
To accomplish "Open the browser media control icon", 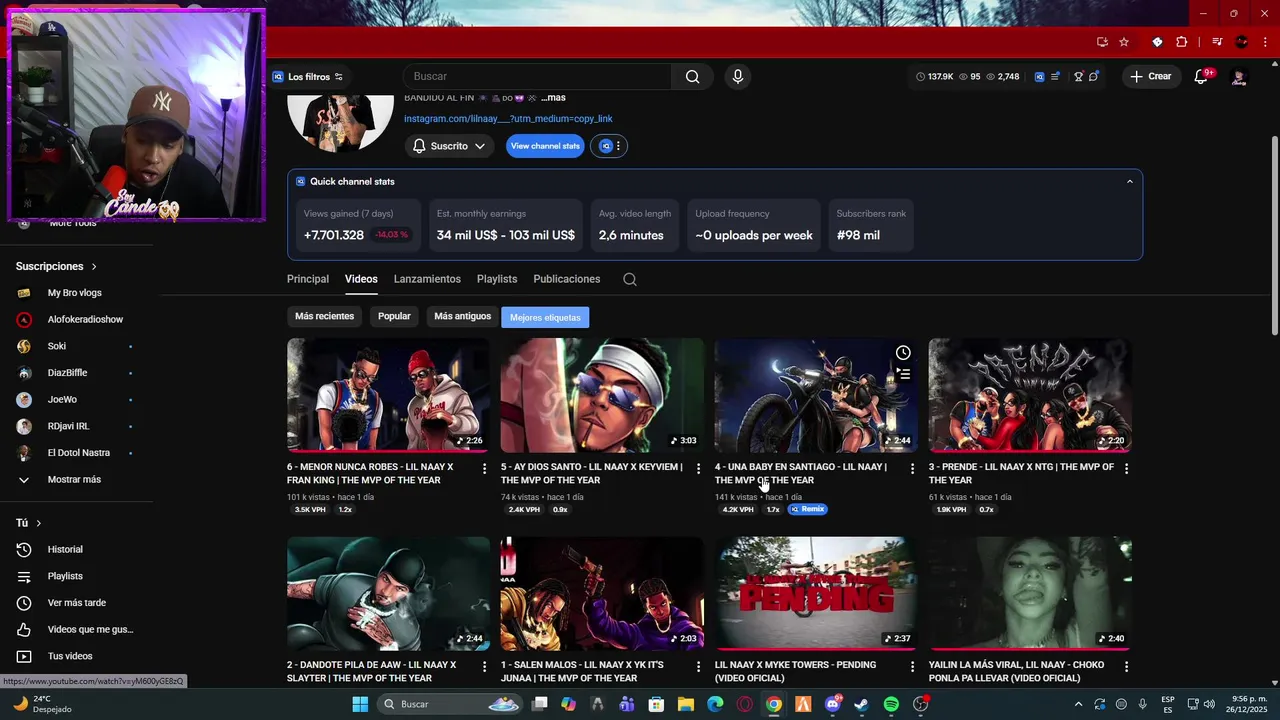I will point(1217,42).
